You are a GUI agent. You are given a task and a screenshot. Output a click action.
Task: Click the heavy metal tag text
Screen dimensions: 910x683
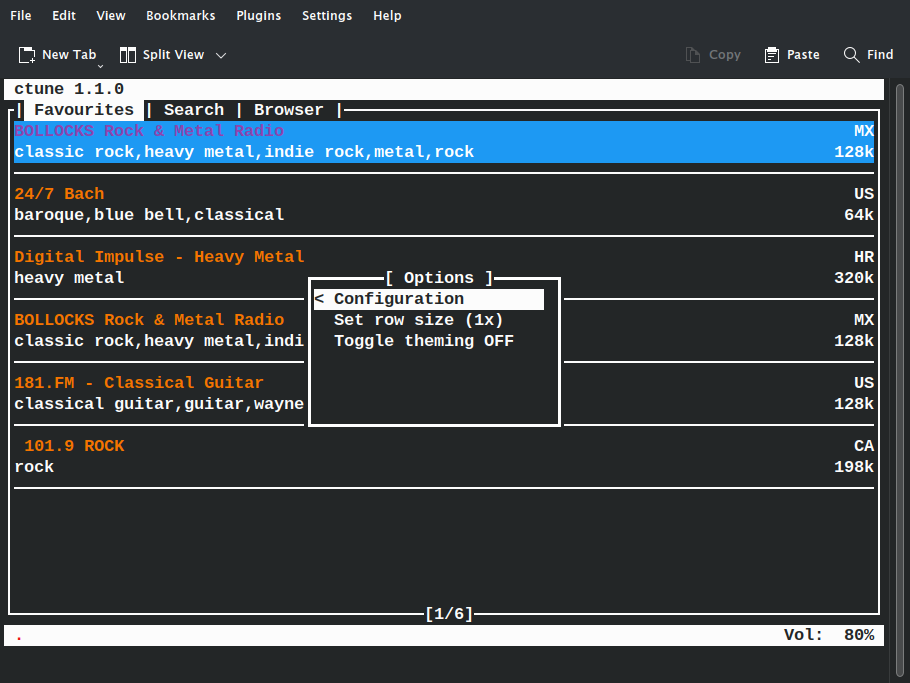point(69,278)
